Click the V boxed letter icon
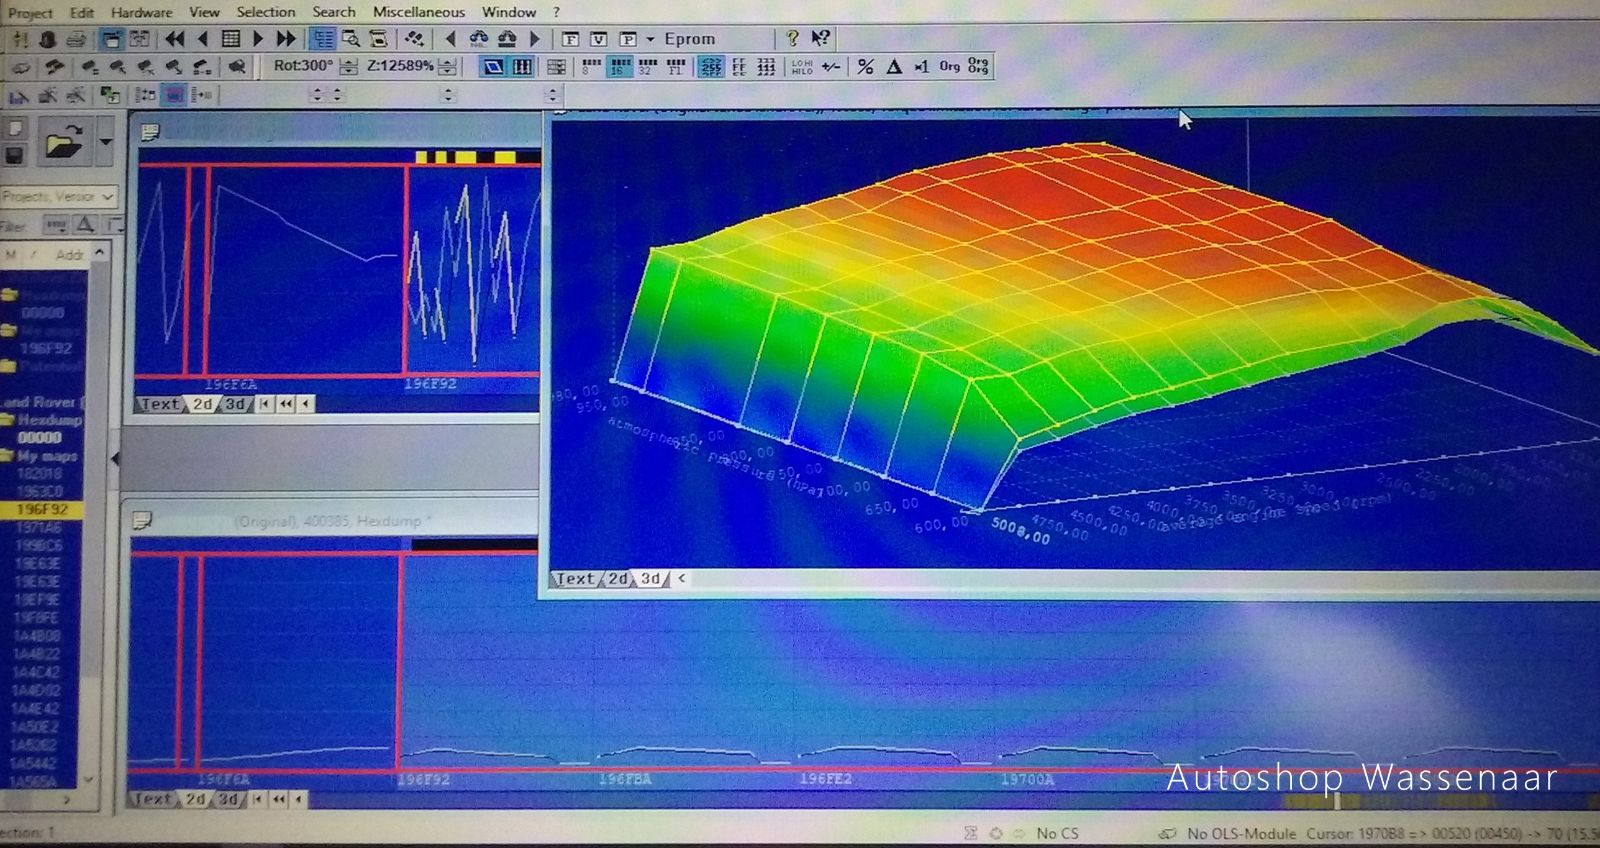The image size is (1600, 848). (x=599, y=39)
